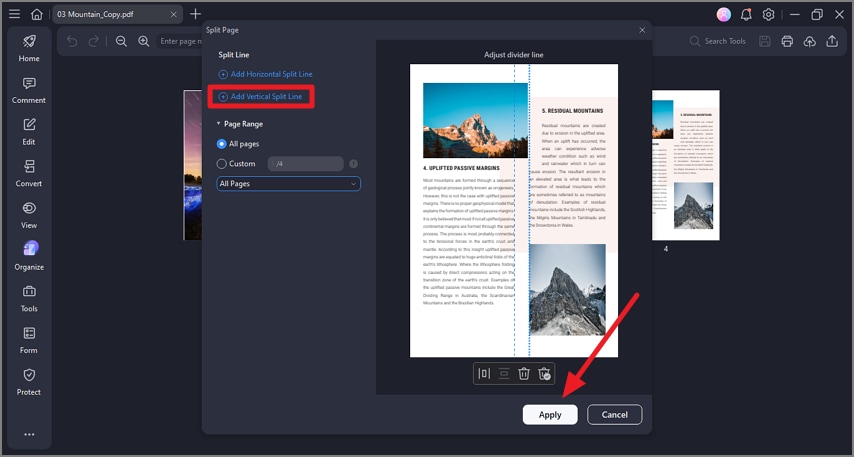Viewport: 854px width, 457px height.
Task: Open the Comment tools
Action: [29, 90]
